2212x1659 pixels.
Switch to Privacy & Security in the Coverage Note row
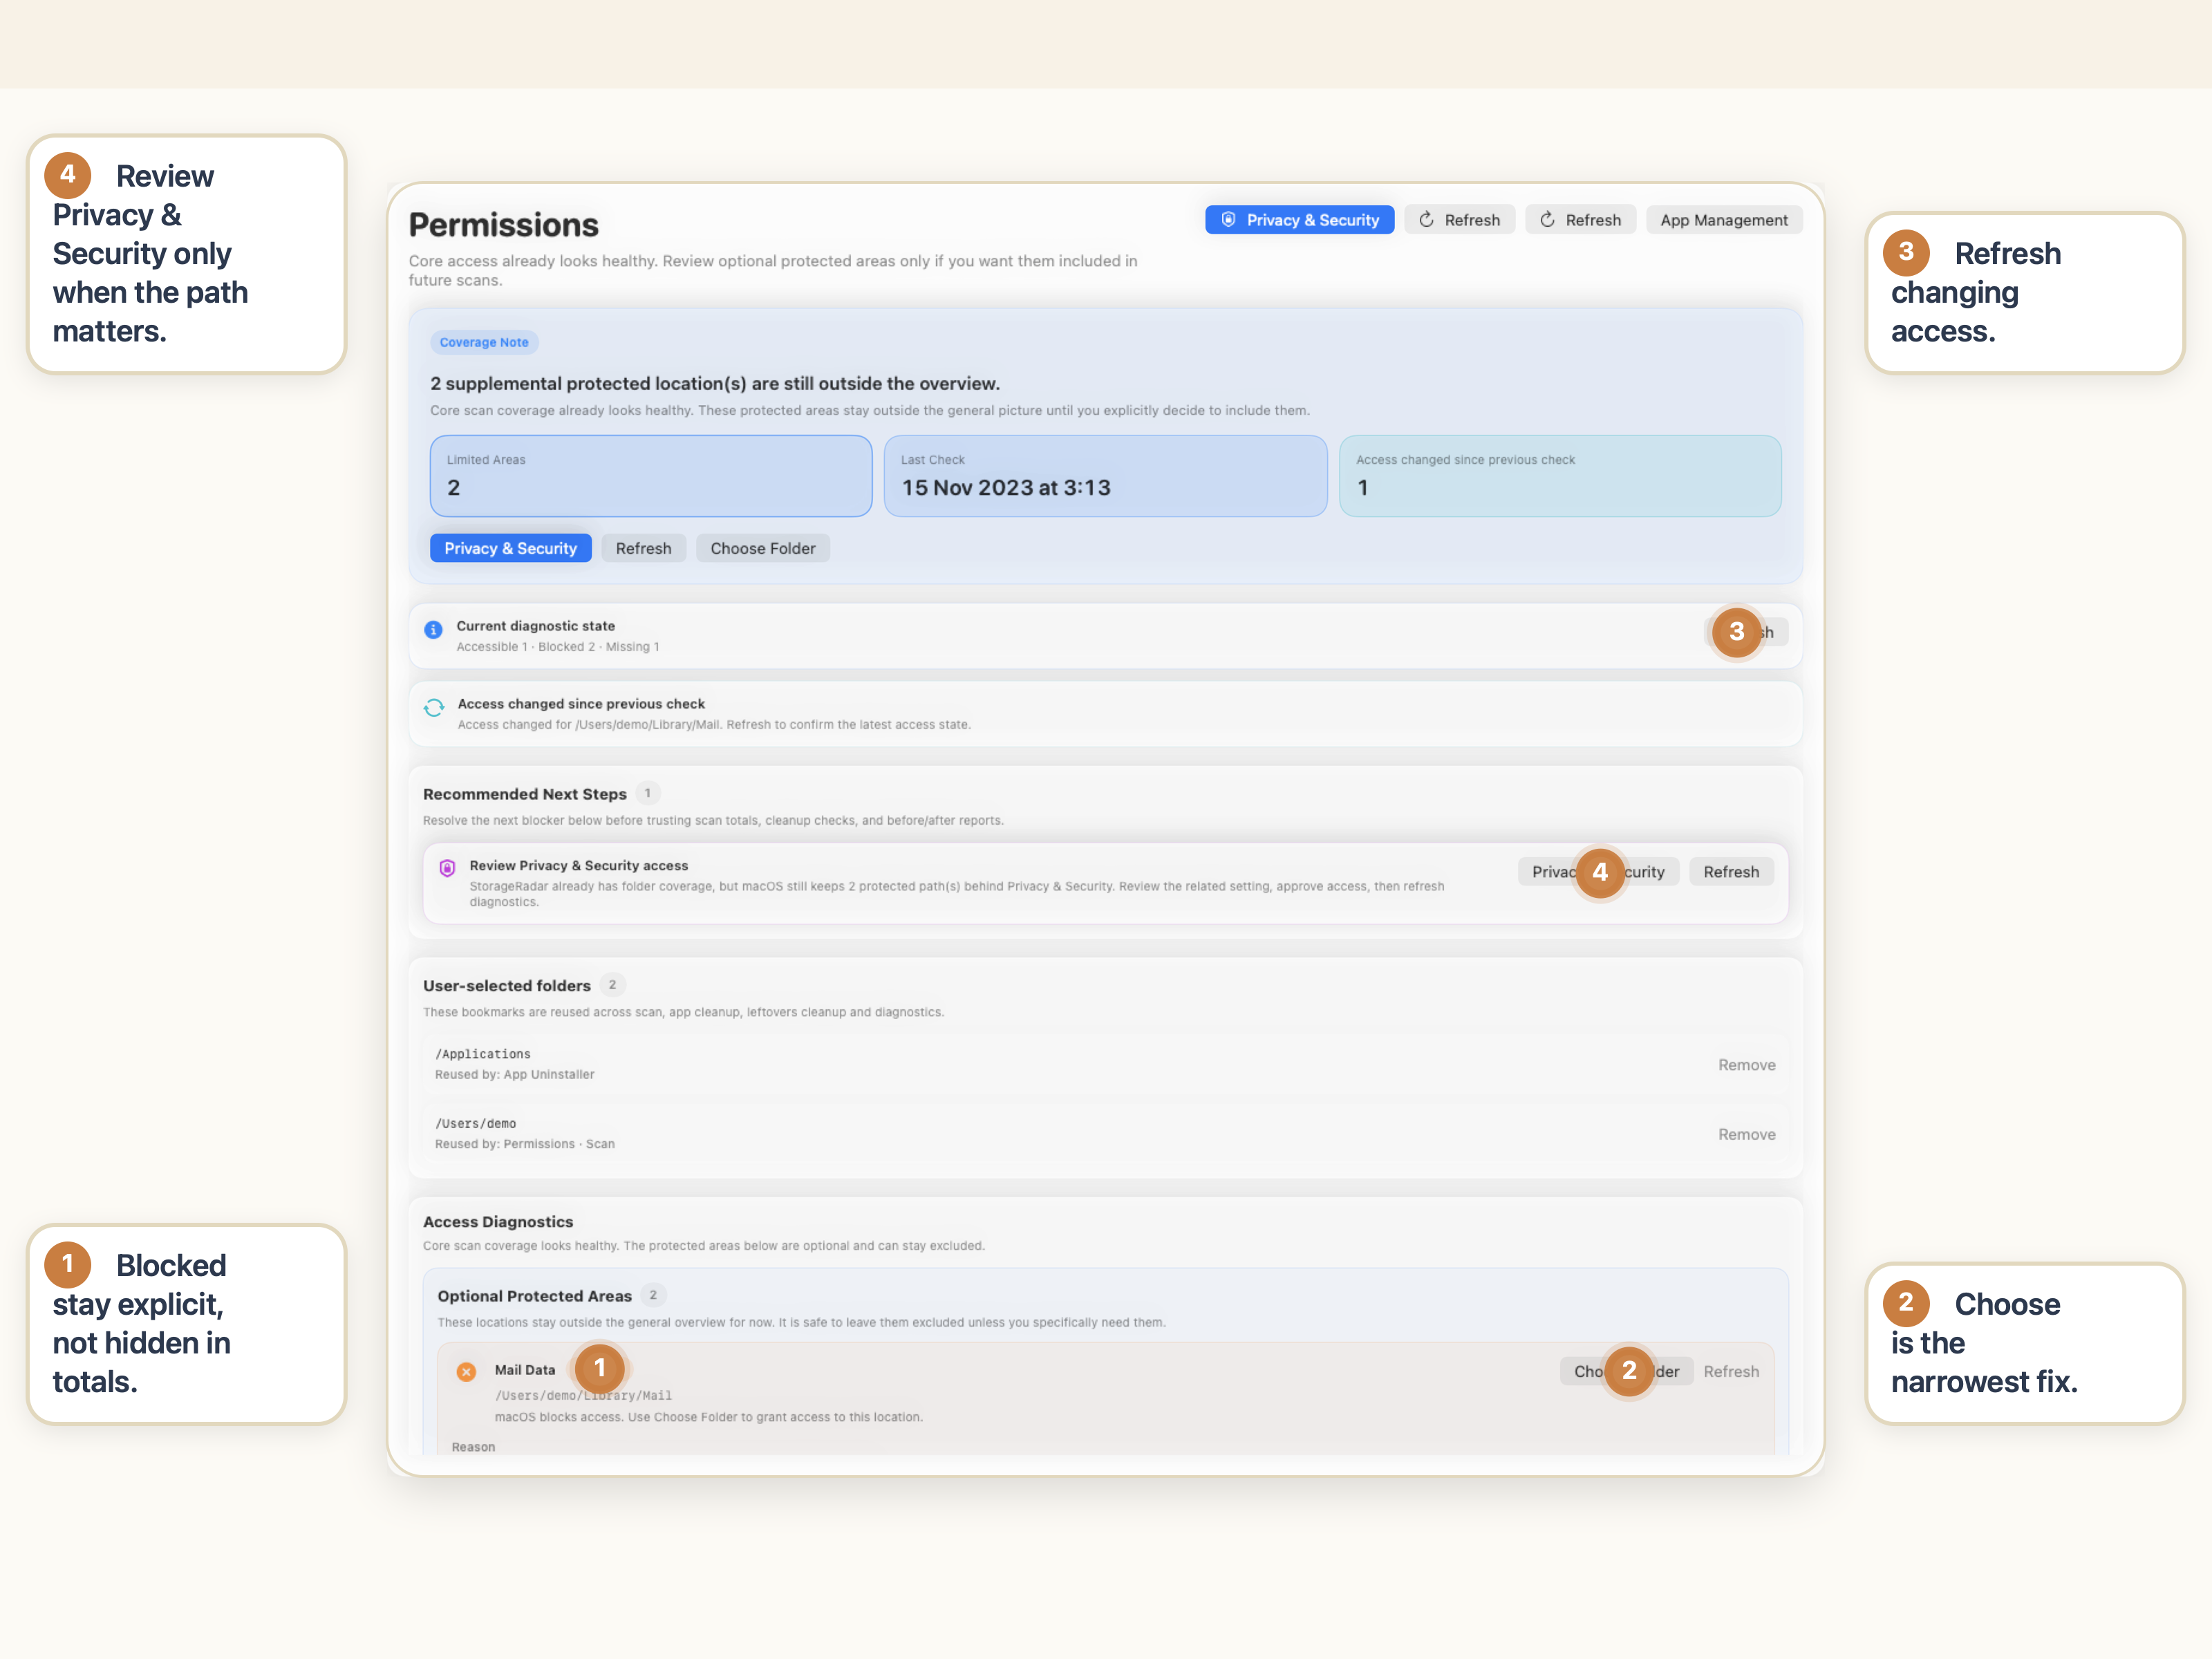tap(510, 548)
